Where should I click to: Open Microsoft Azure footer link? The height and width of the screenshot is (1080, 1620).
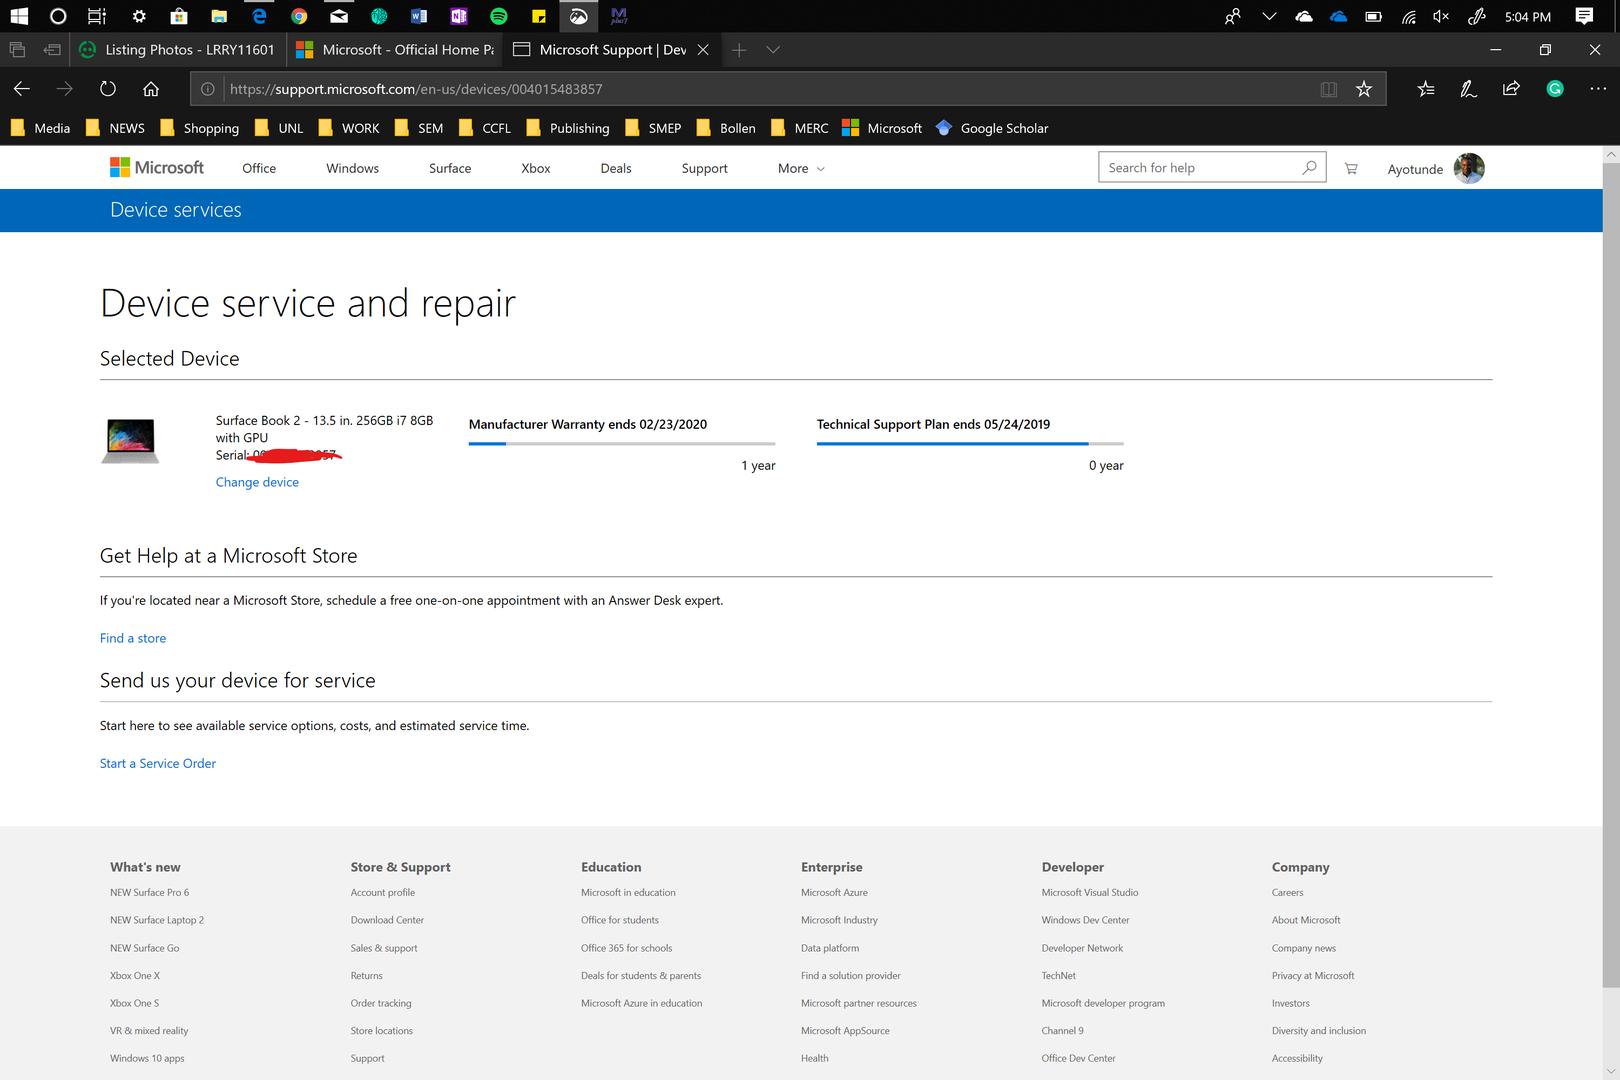(834, 892)
